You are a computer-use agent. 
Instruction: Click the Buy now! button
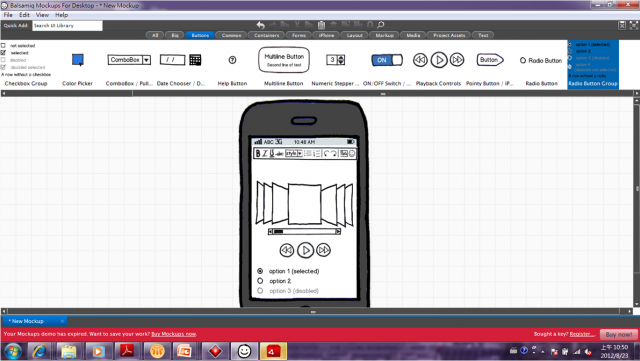pyautogui.click(x=619, y=334)
